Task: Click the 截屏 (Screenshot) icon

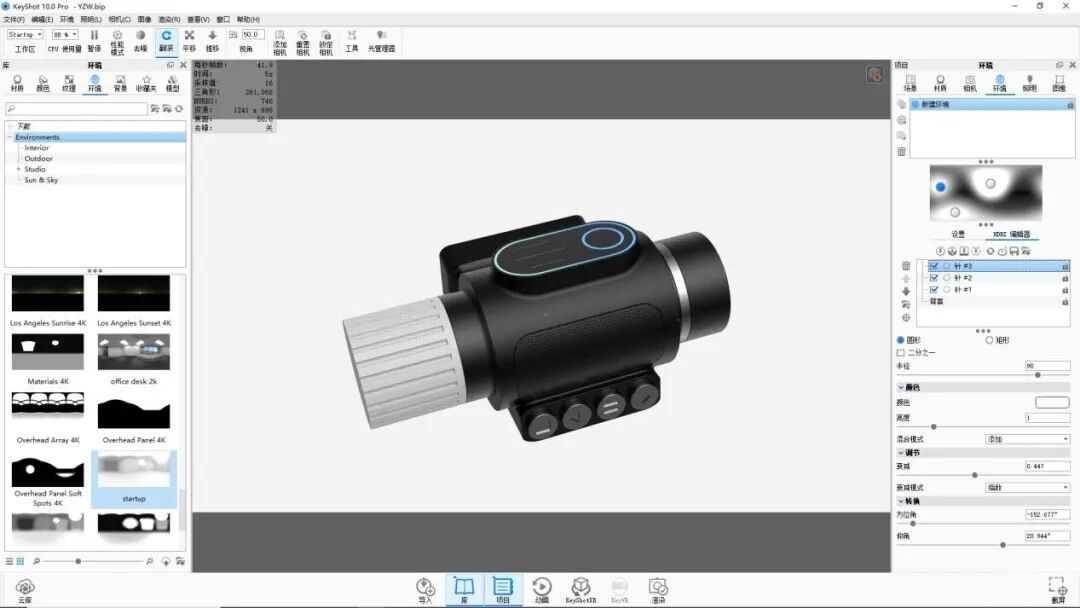Action: [1056, 589]
